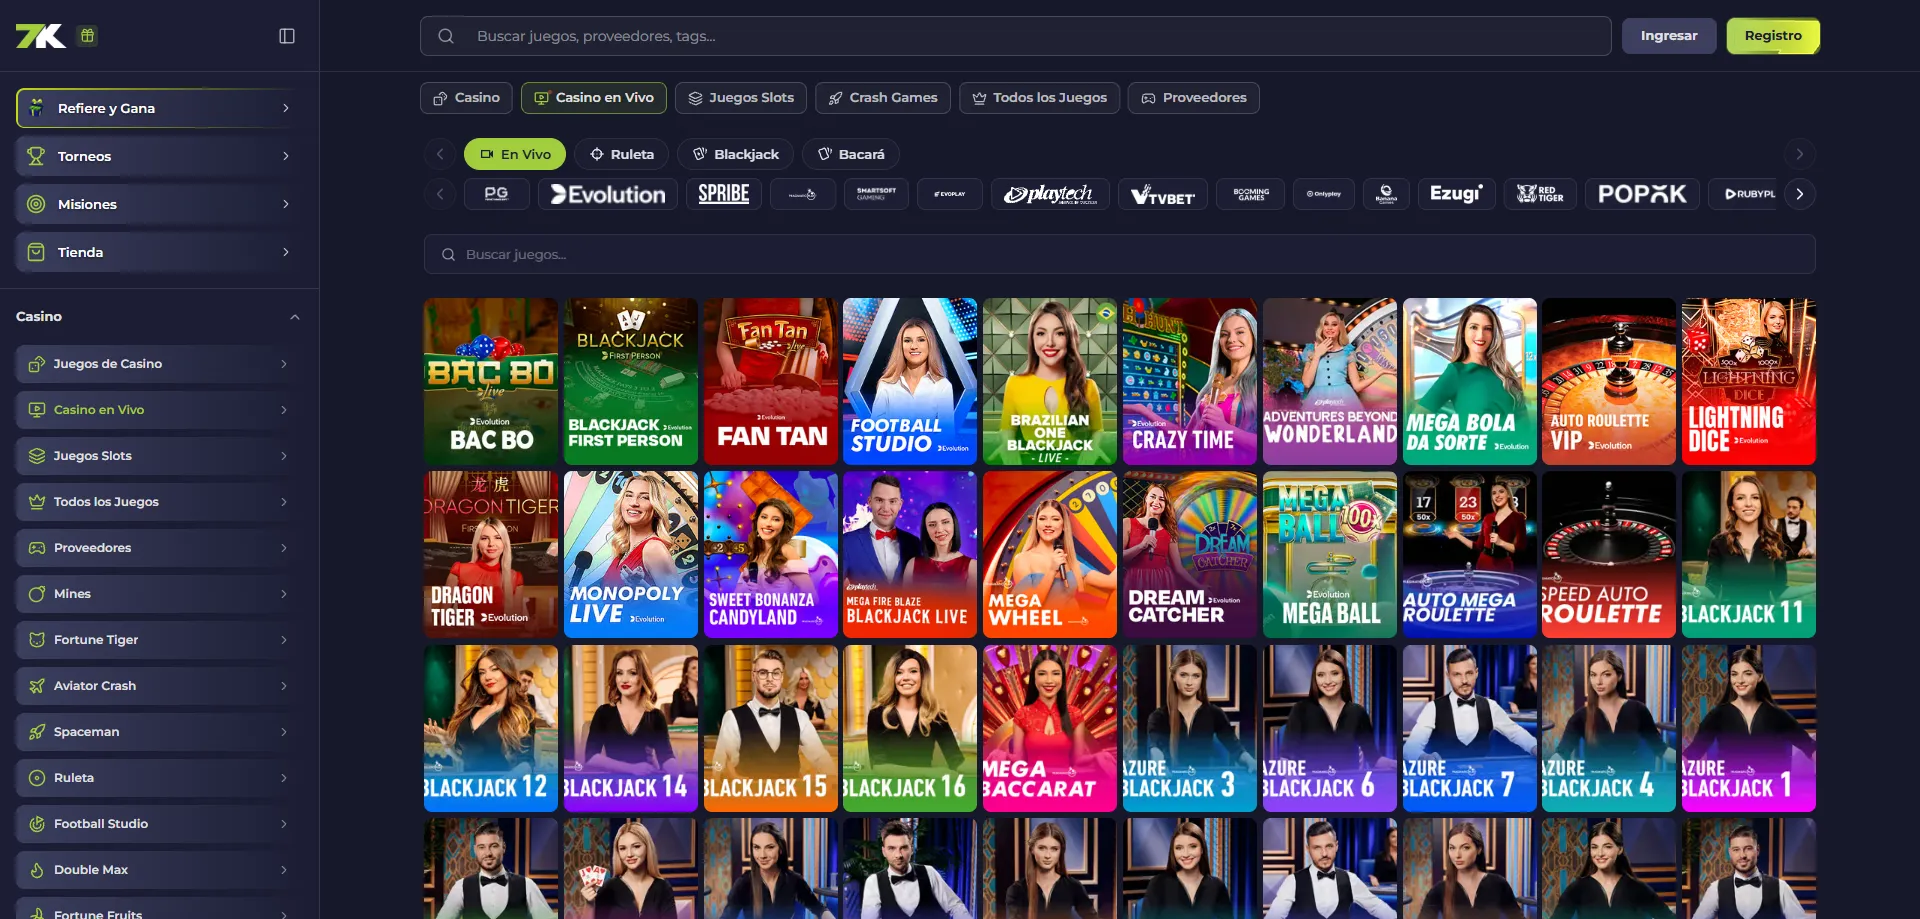The height and width of the screenshot is (919, 1920).
Task: Open the Monopoly Live game thumbnail
Action: 631,555
